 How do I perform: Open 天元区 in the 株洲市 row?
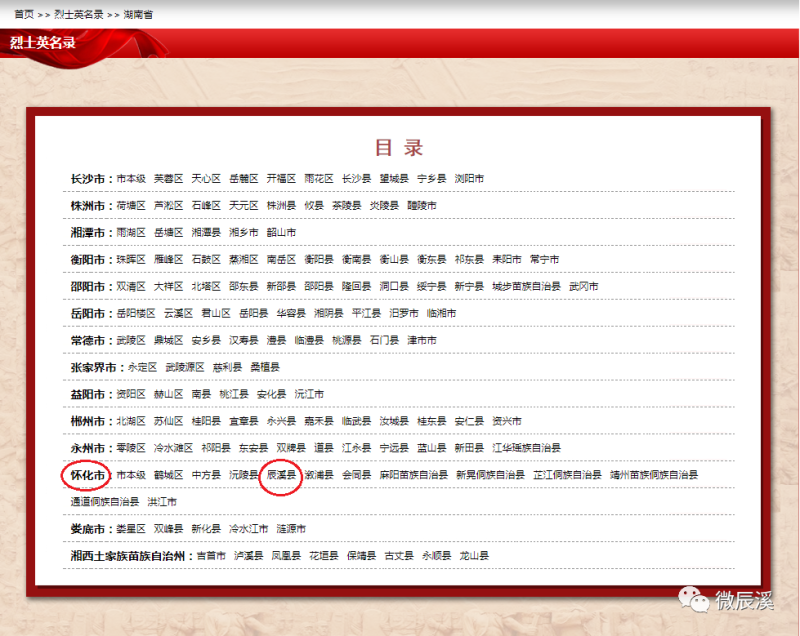[243, 206]
